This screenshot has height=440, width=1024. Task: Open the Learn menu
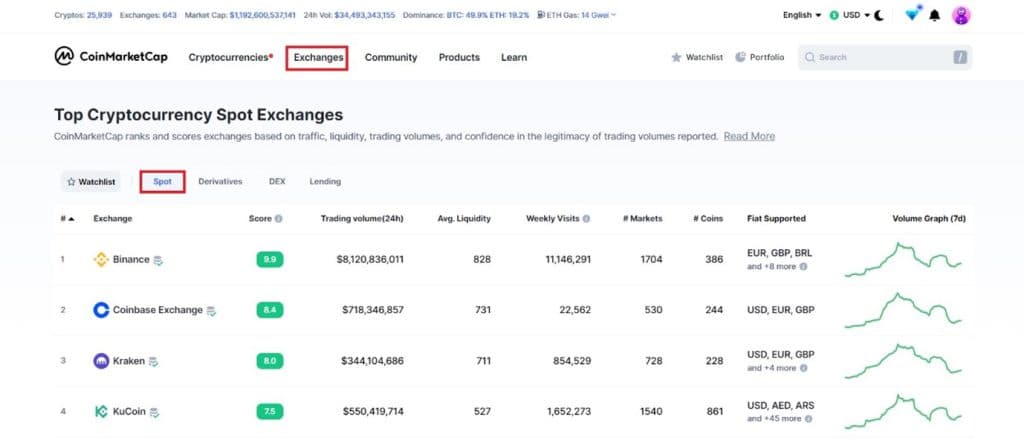click(514, 57)
